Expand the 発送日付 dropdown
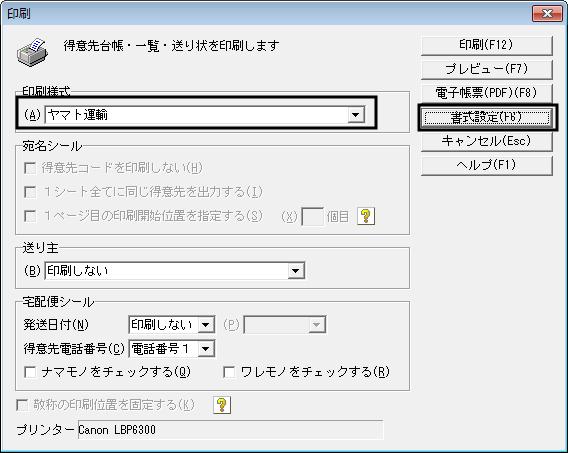 (205, 325)
